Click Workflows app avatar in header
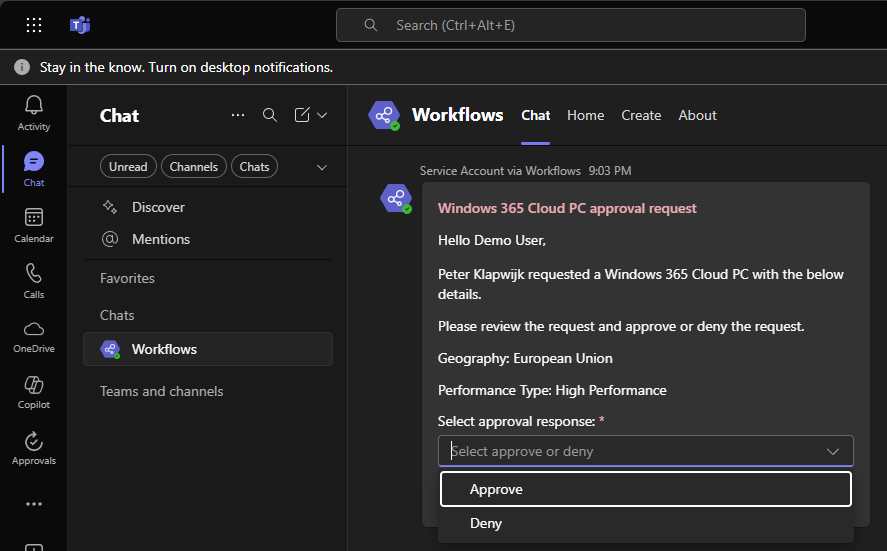 point(384,115)
